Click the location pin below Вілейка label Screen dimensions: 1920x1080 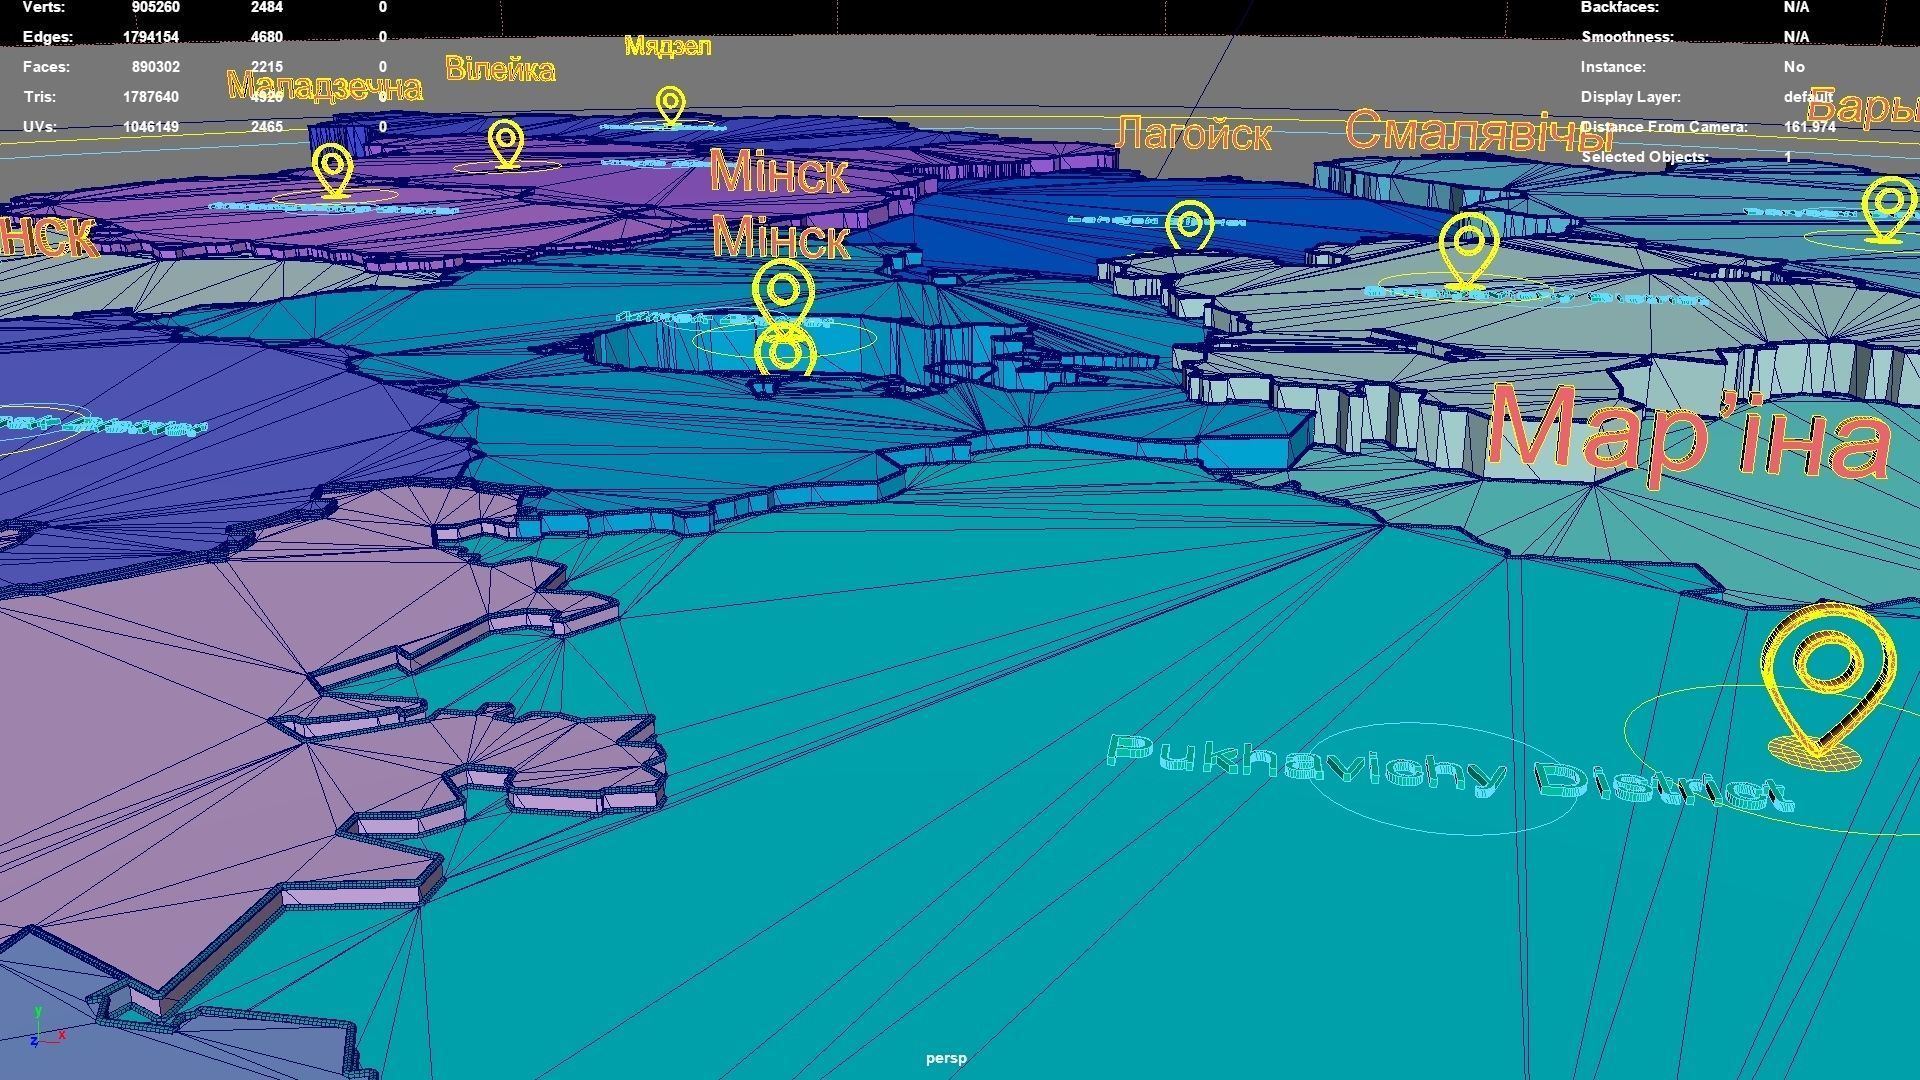click(506, 141)
